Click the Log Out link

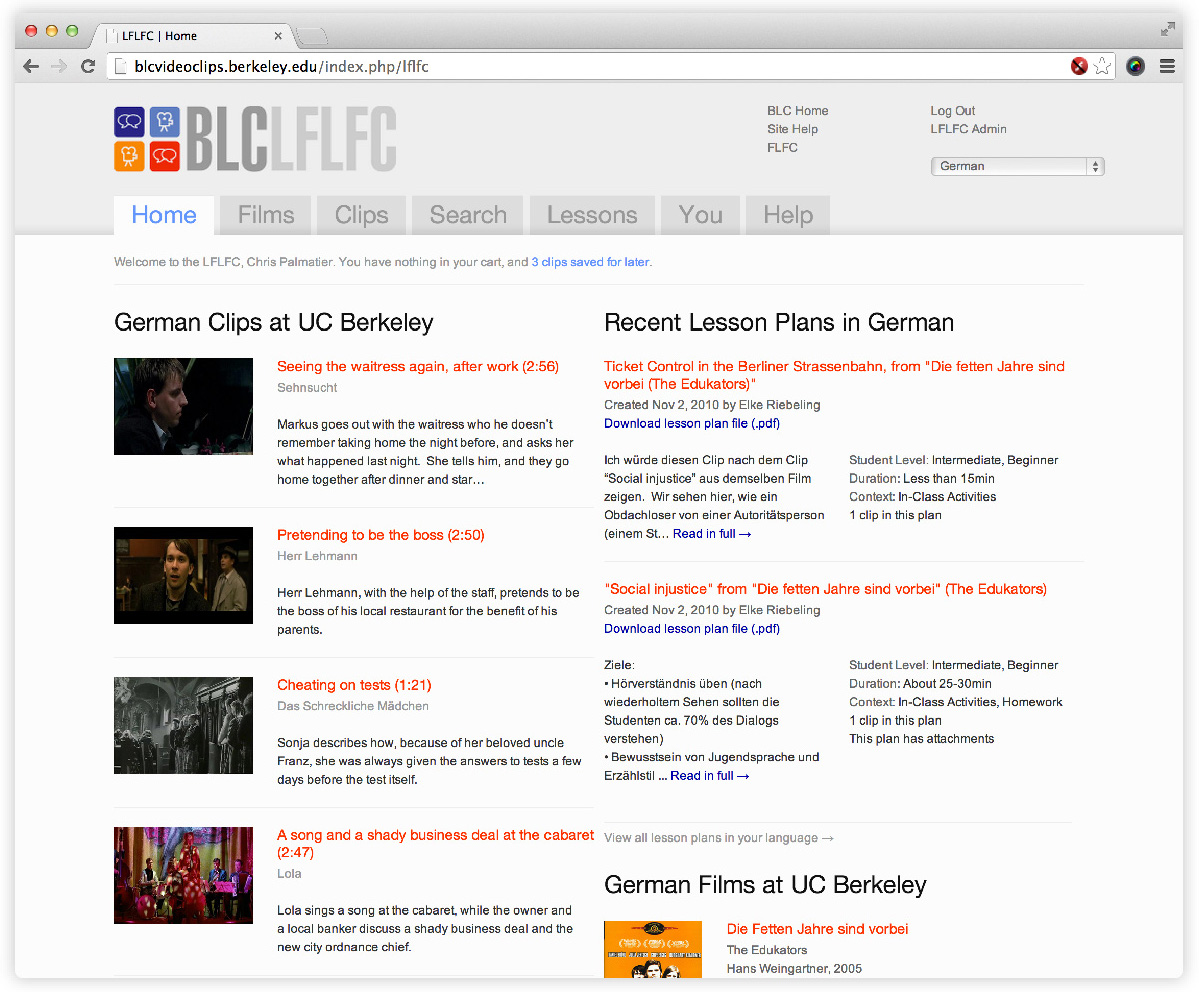coord(953,111)
